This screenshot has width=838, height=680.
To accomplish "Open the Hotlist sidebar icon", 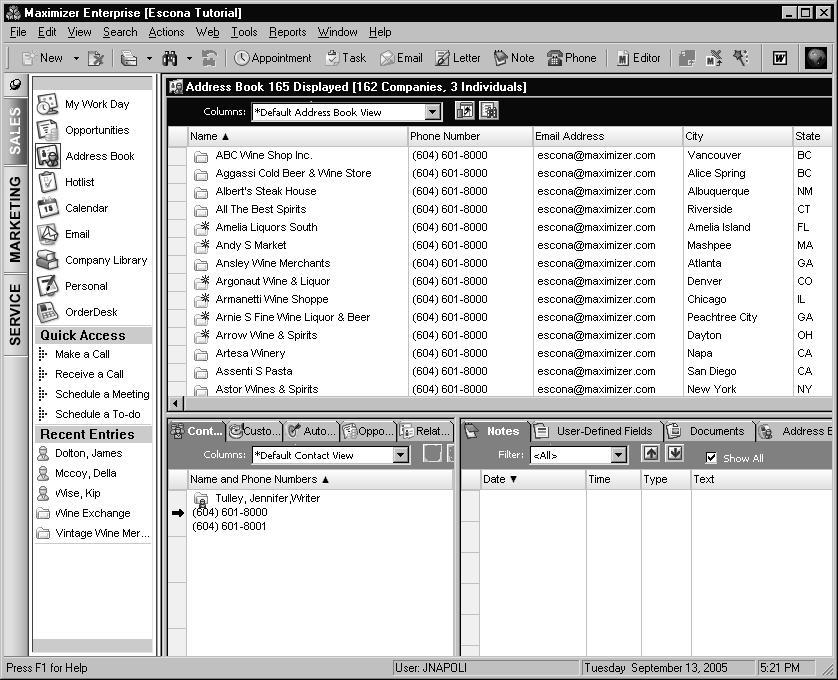I will tap(48, 182).
